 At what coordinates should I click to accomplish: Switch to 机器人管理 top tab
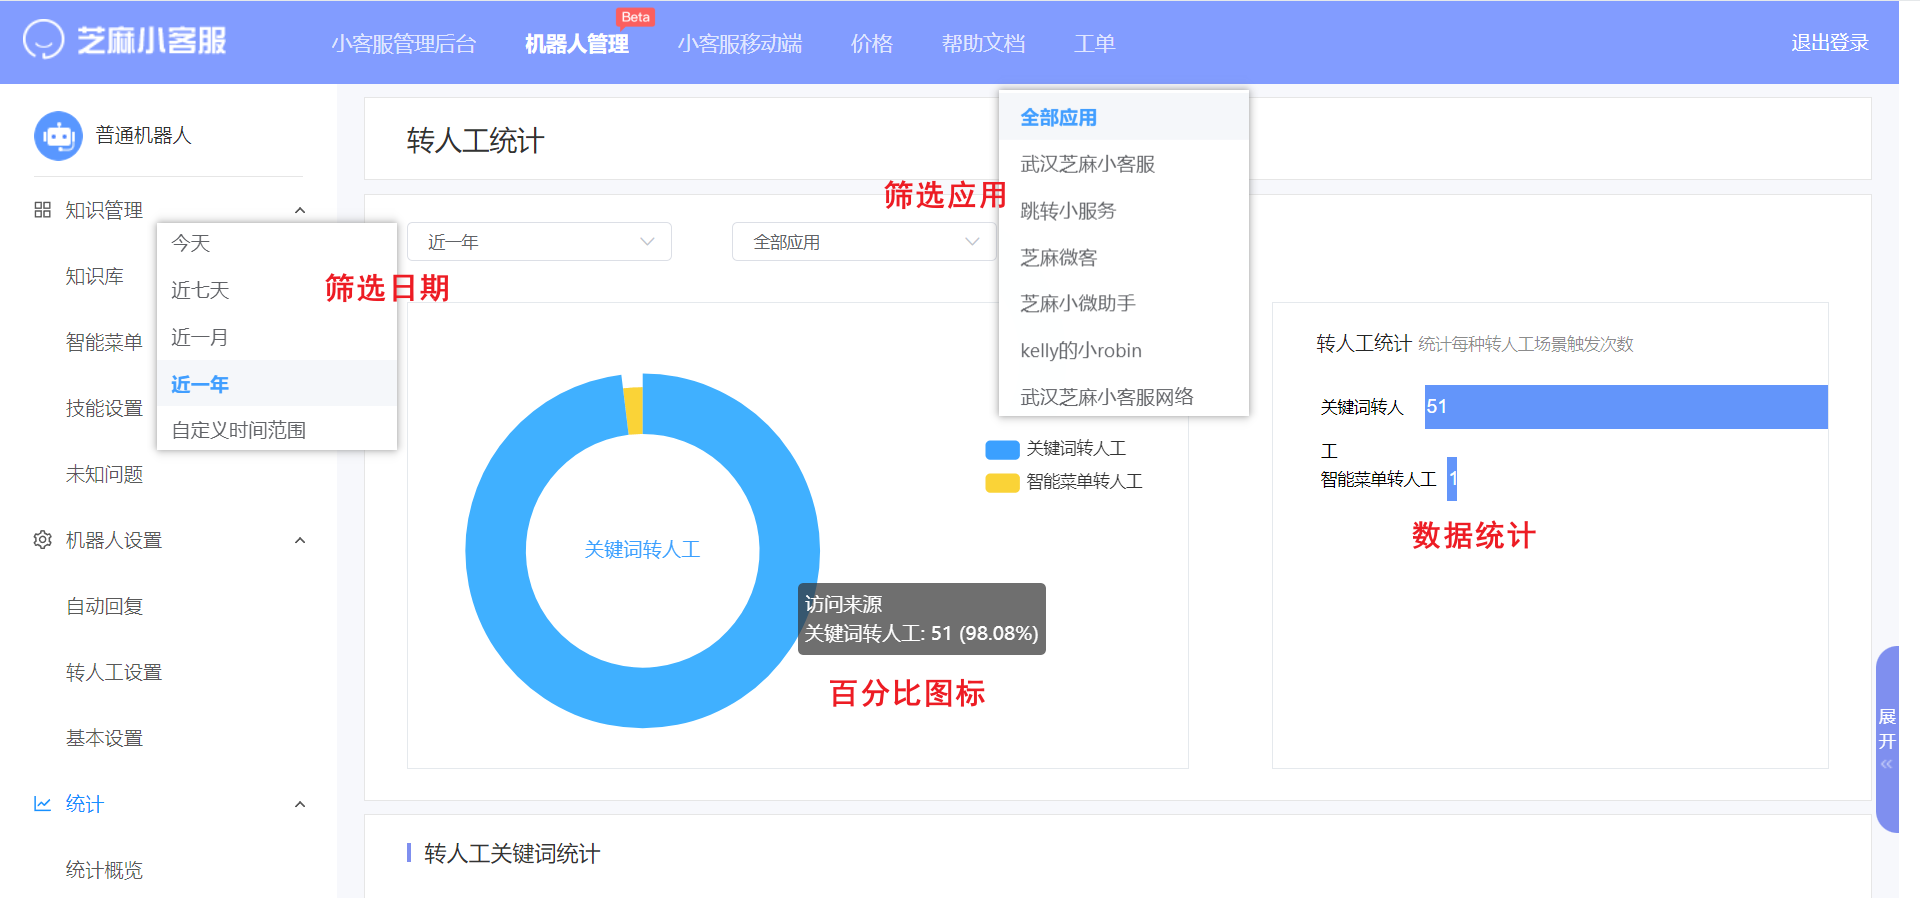[x=577, y=43]
